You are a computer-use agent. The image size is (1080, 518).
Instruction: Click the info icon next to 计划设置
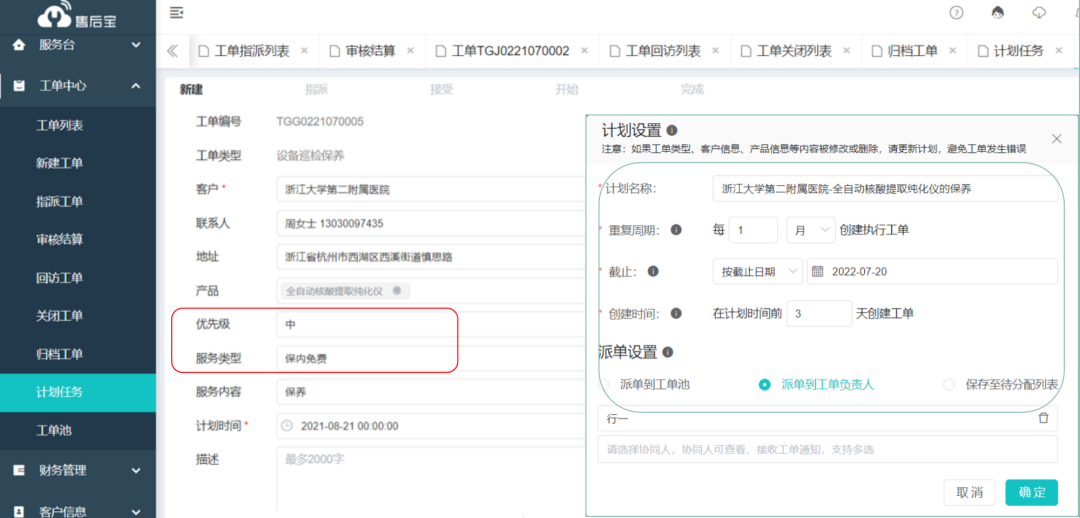click(x=672, y=130)
